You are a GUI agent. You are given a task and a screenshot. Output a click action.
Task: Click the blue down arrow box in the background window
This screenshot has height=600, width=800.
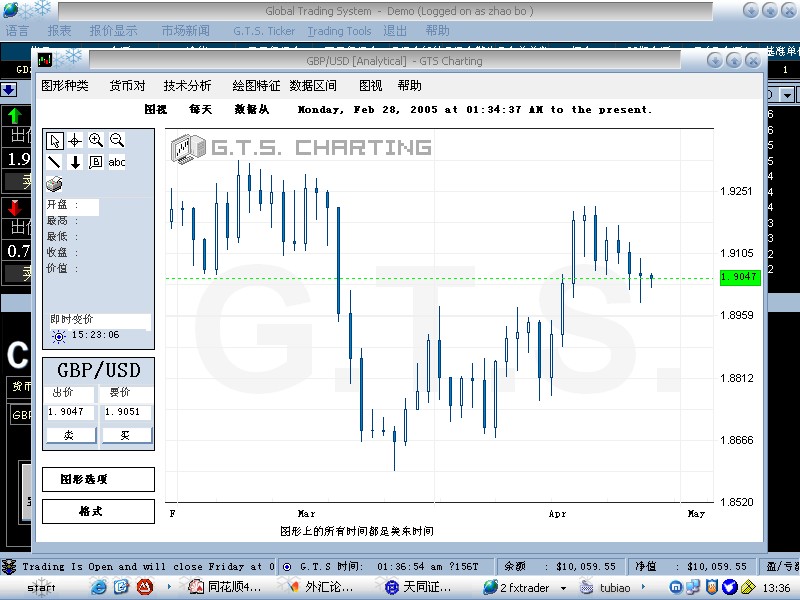coord(9,90)
